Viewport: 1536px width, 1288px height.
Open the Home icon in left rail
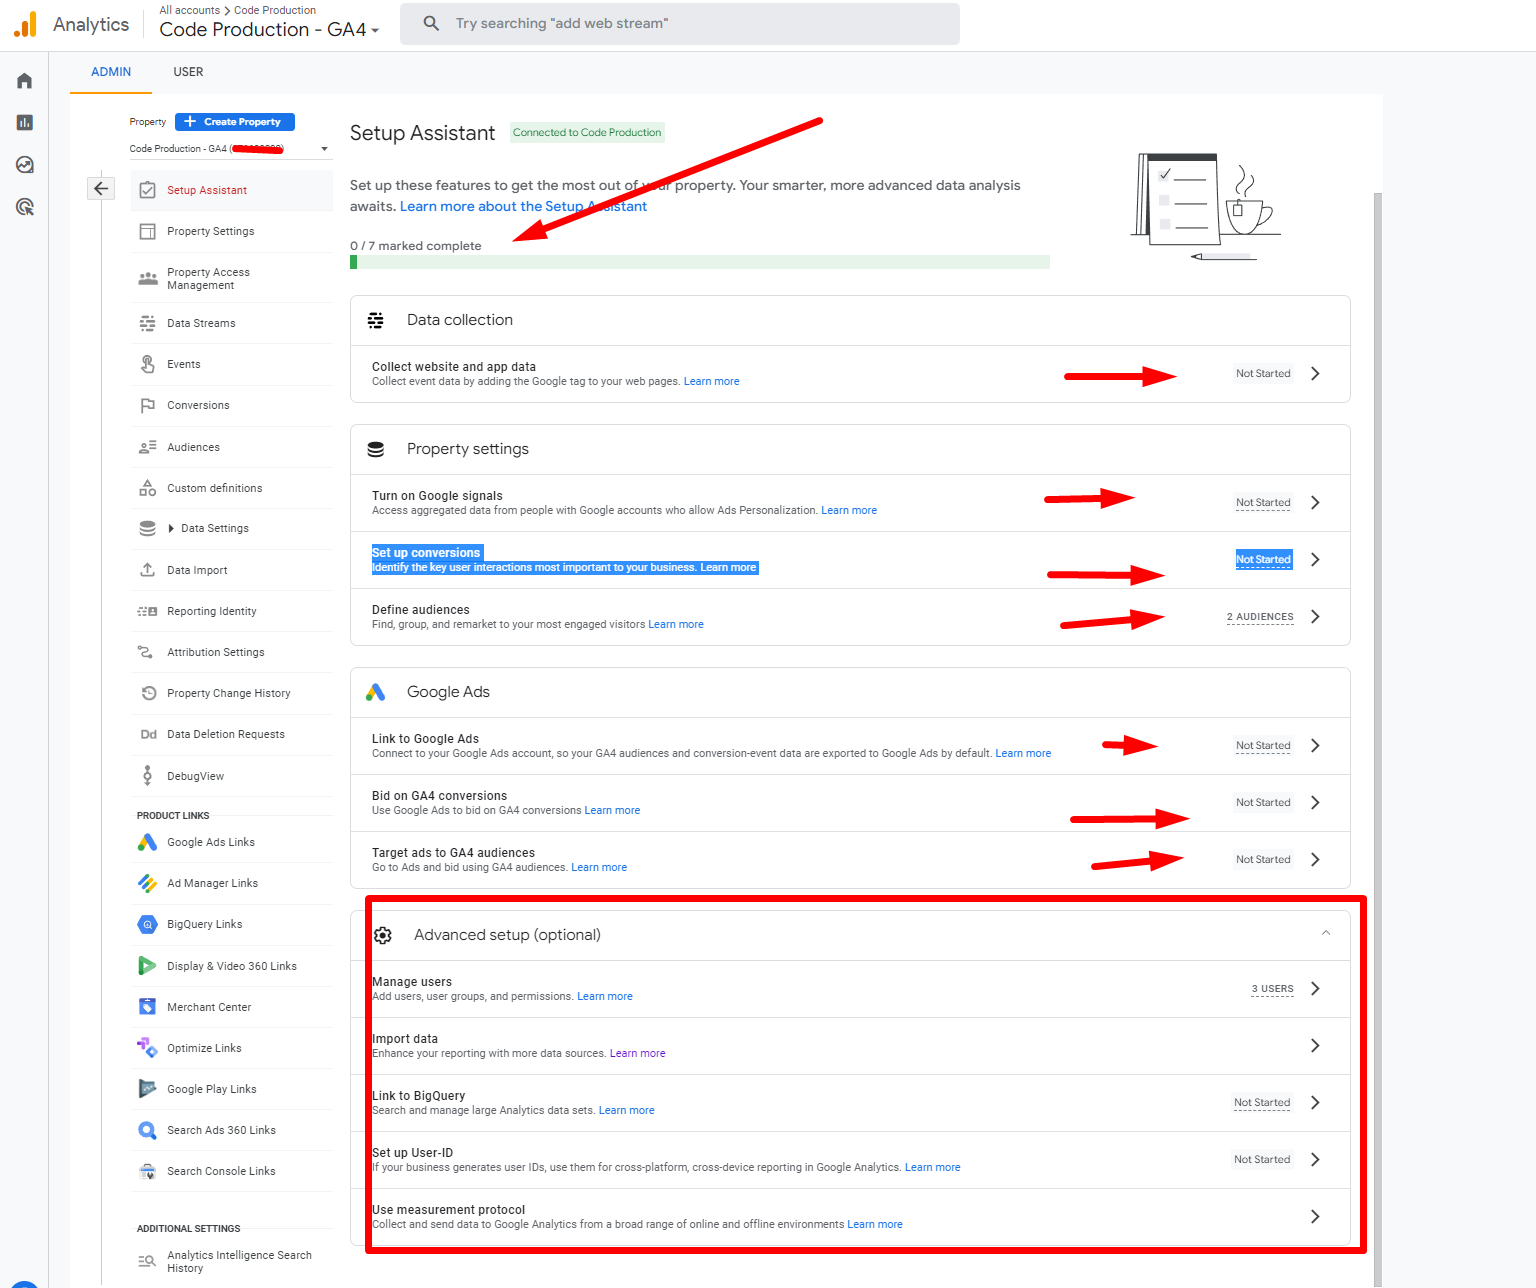(x=25, y=81)
